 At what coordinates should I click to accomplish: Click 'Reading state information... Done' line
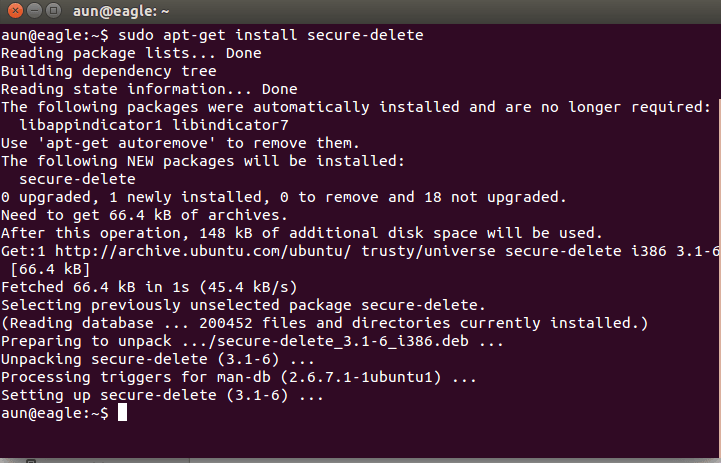[149, 89]
